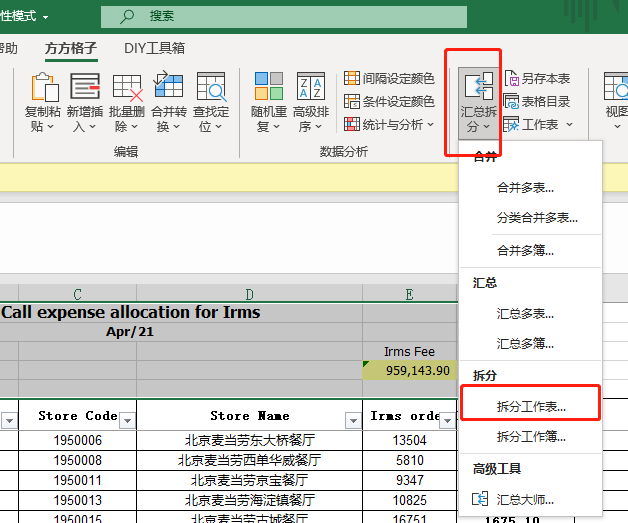
Task: Expand the 合并转换 dropdown arrow
Action: [x=176, y=127]
